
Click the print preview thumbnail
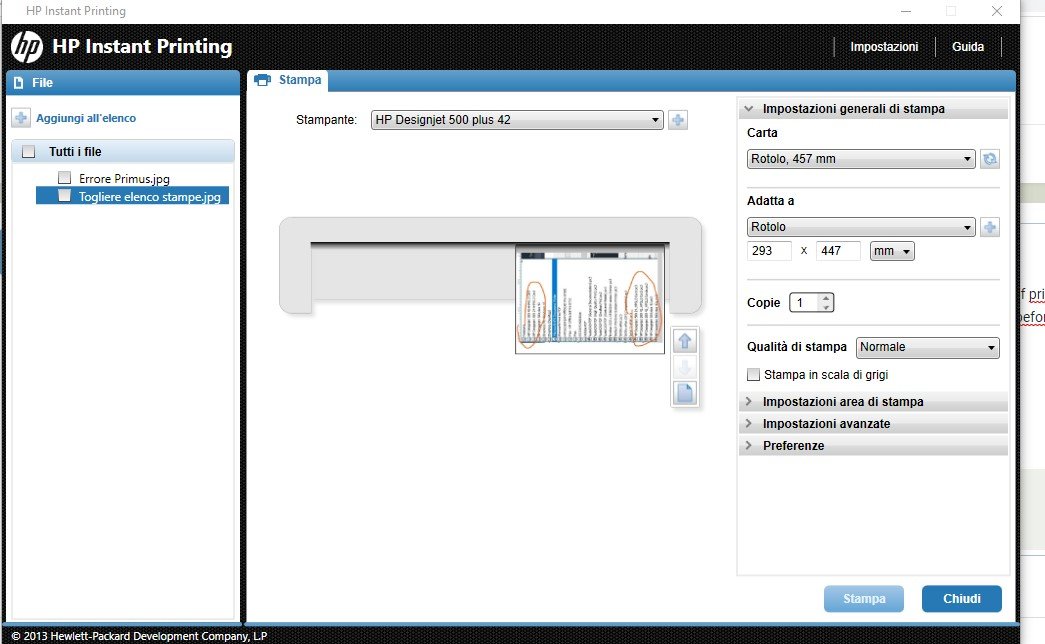tap(590, 299)
